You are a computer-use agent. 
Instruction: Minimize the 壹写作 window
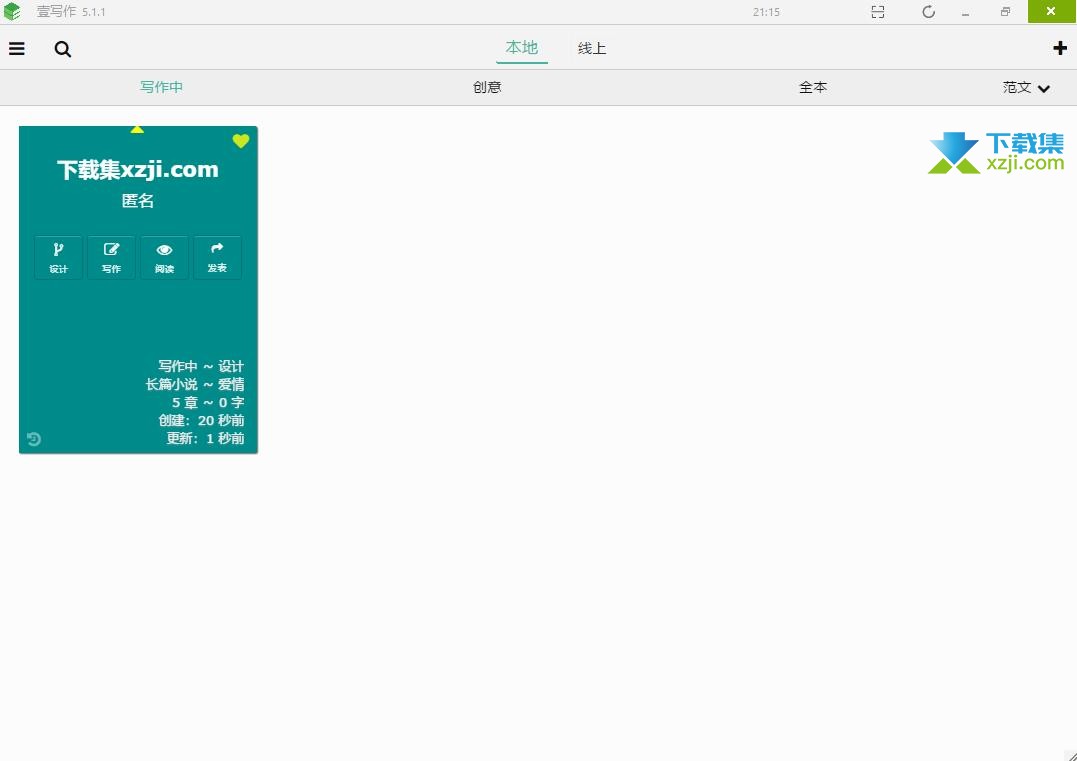(965, 12)
